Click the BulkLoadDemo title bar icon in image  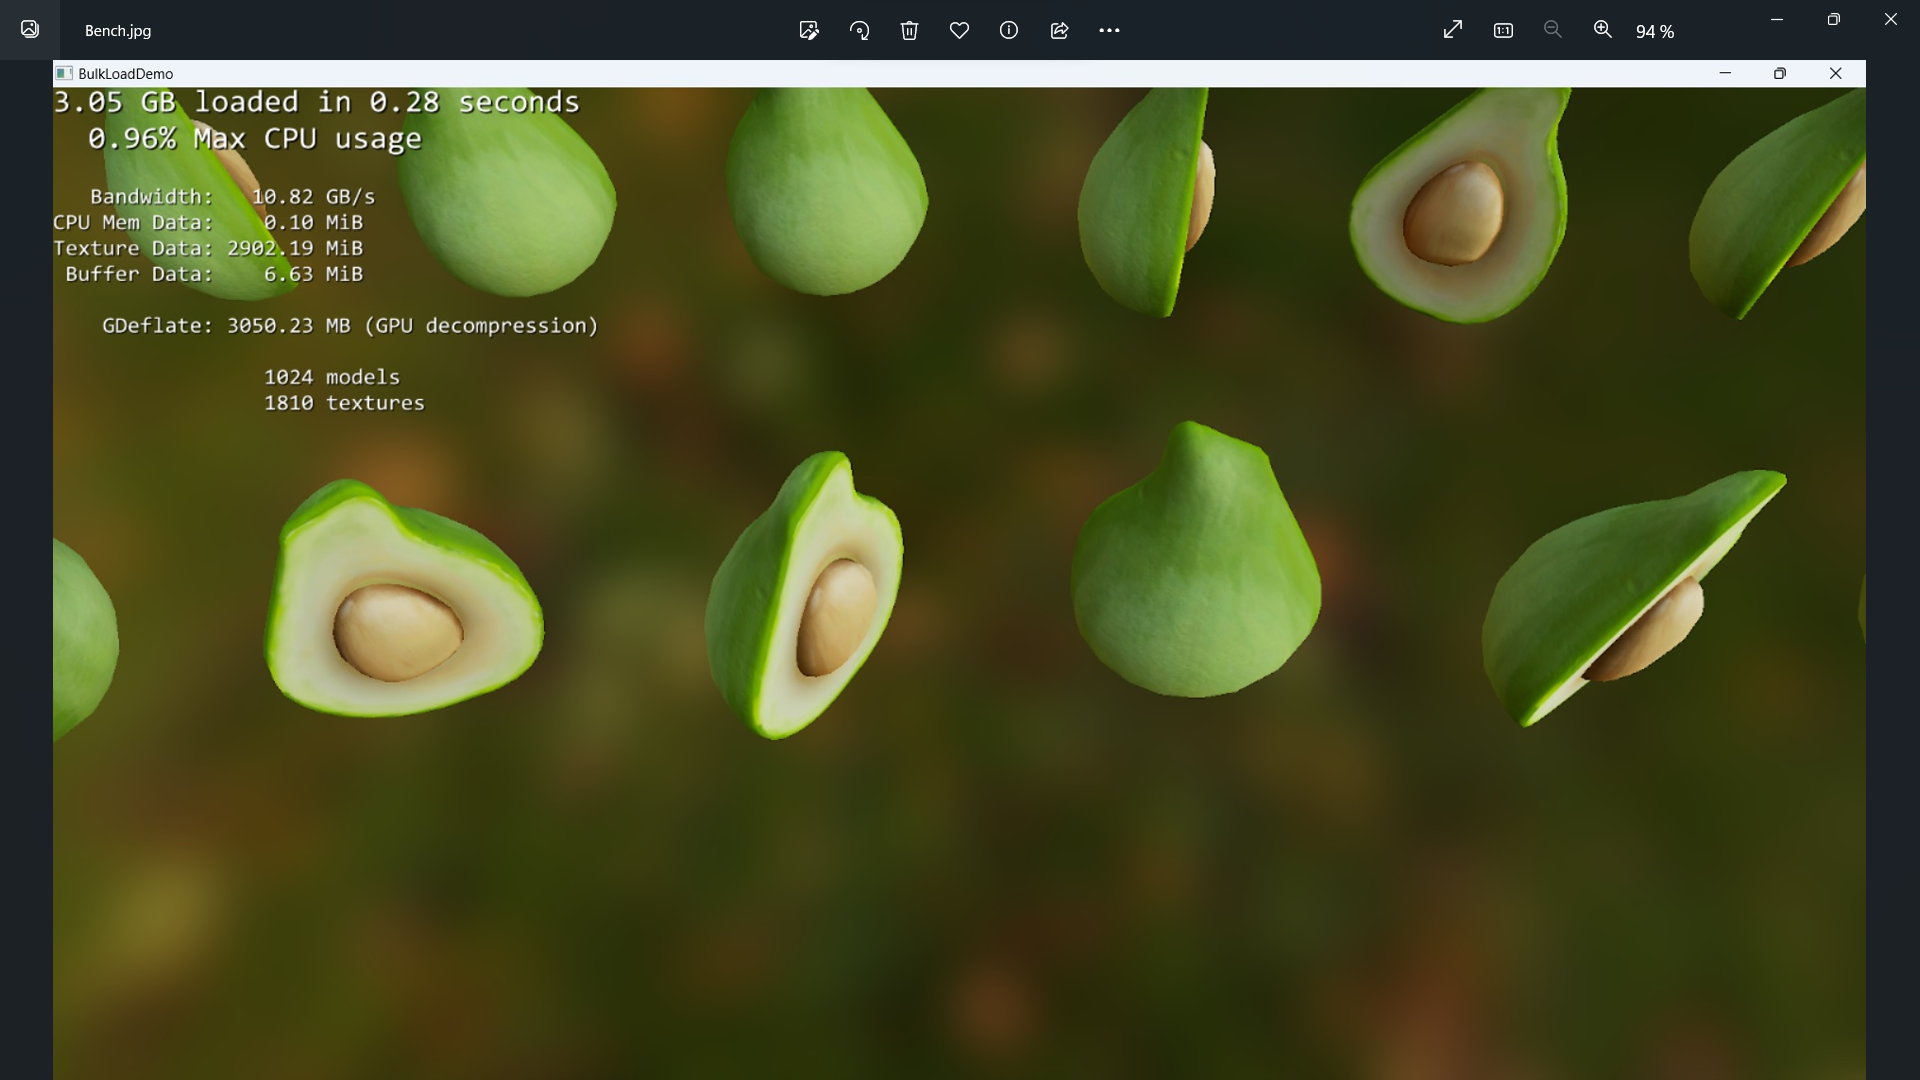tap(64, 73)
